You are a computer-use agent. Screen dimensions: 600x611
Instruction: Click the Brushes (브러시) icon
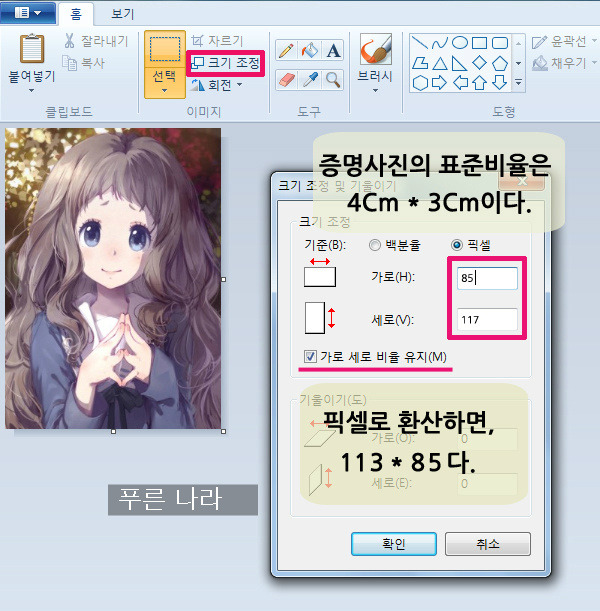pyautogui.click(x=375, y=49)
